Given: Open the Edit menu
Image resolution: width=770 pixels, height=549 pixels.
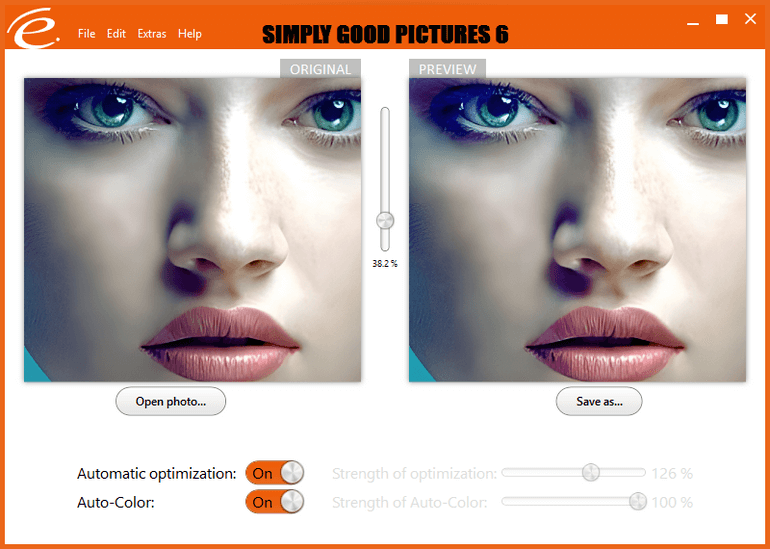Looking at the screenshot, I should [116, 33].
